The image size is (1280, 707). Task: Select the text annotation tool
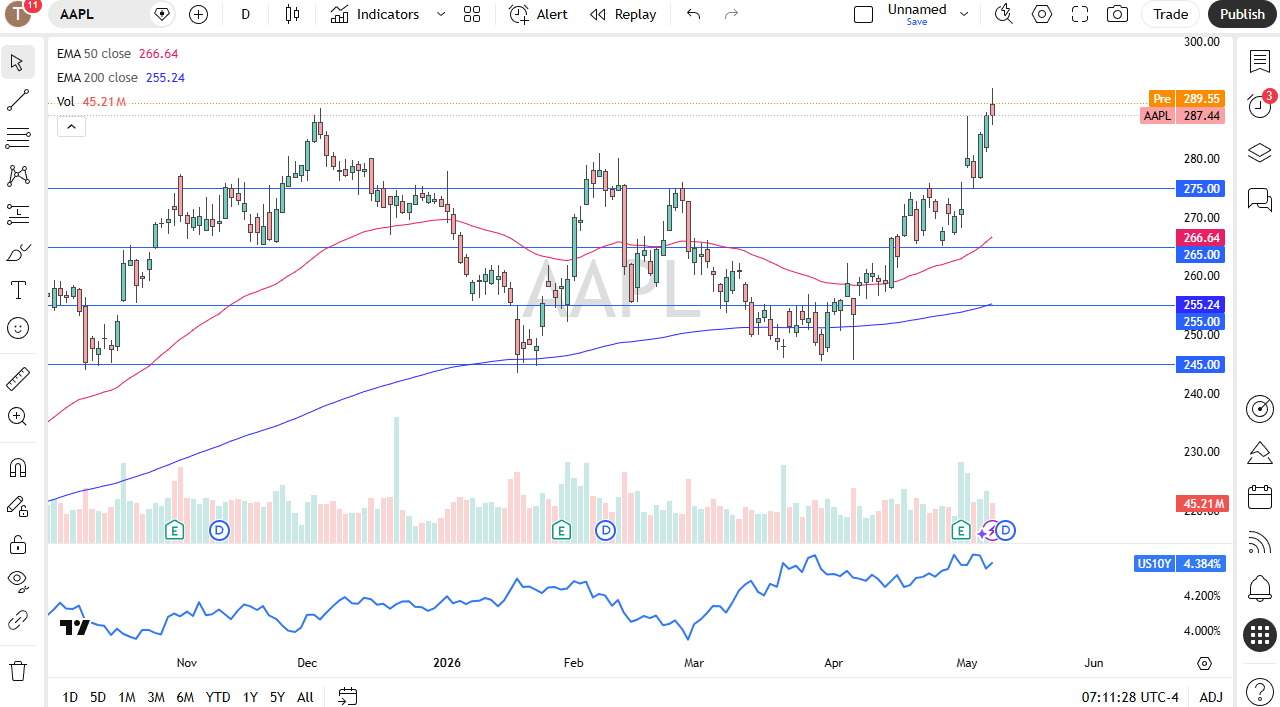[x=18, y=290]
